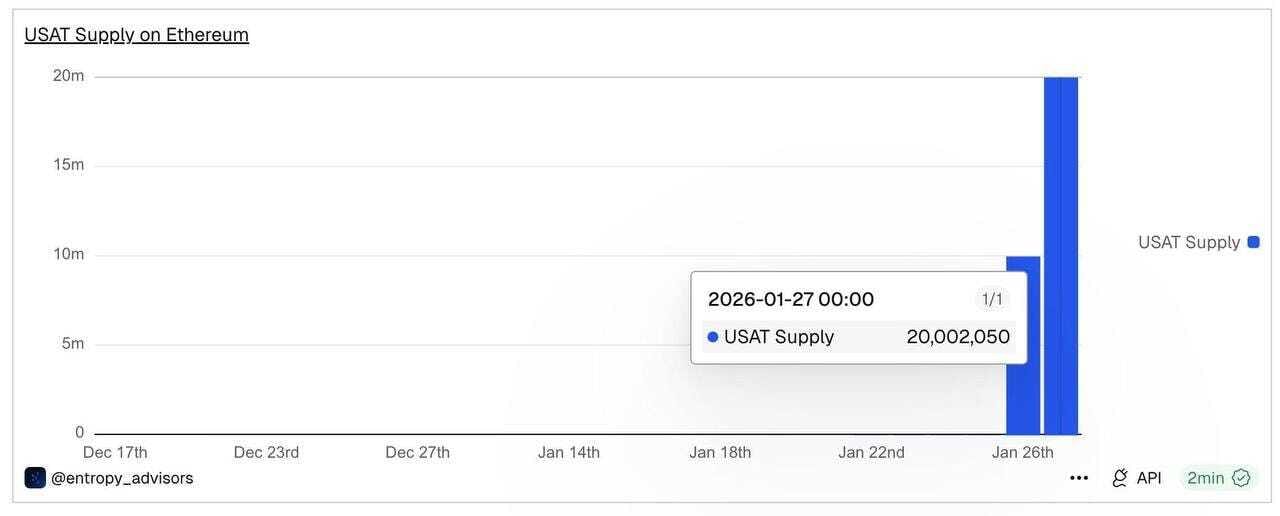The width and height of the screenshot is (1280, 516).
Task: Click the blue dot in the tooltip
Action: 713,337
